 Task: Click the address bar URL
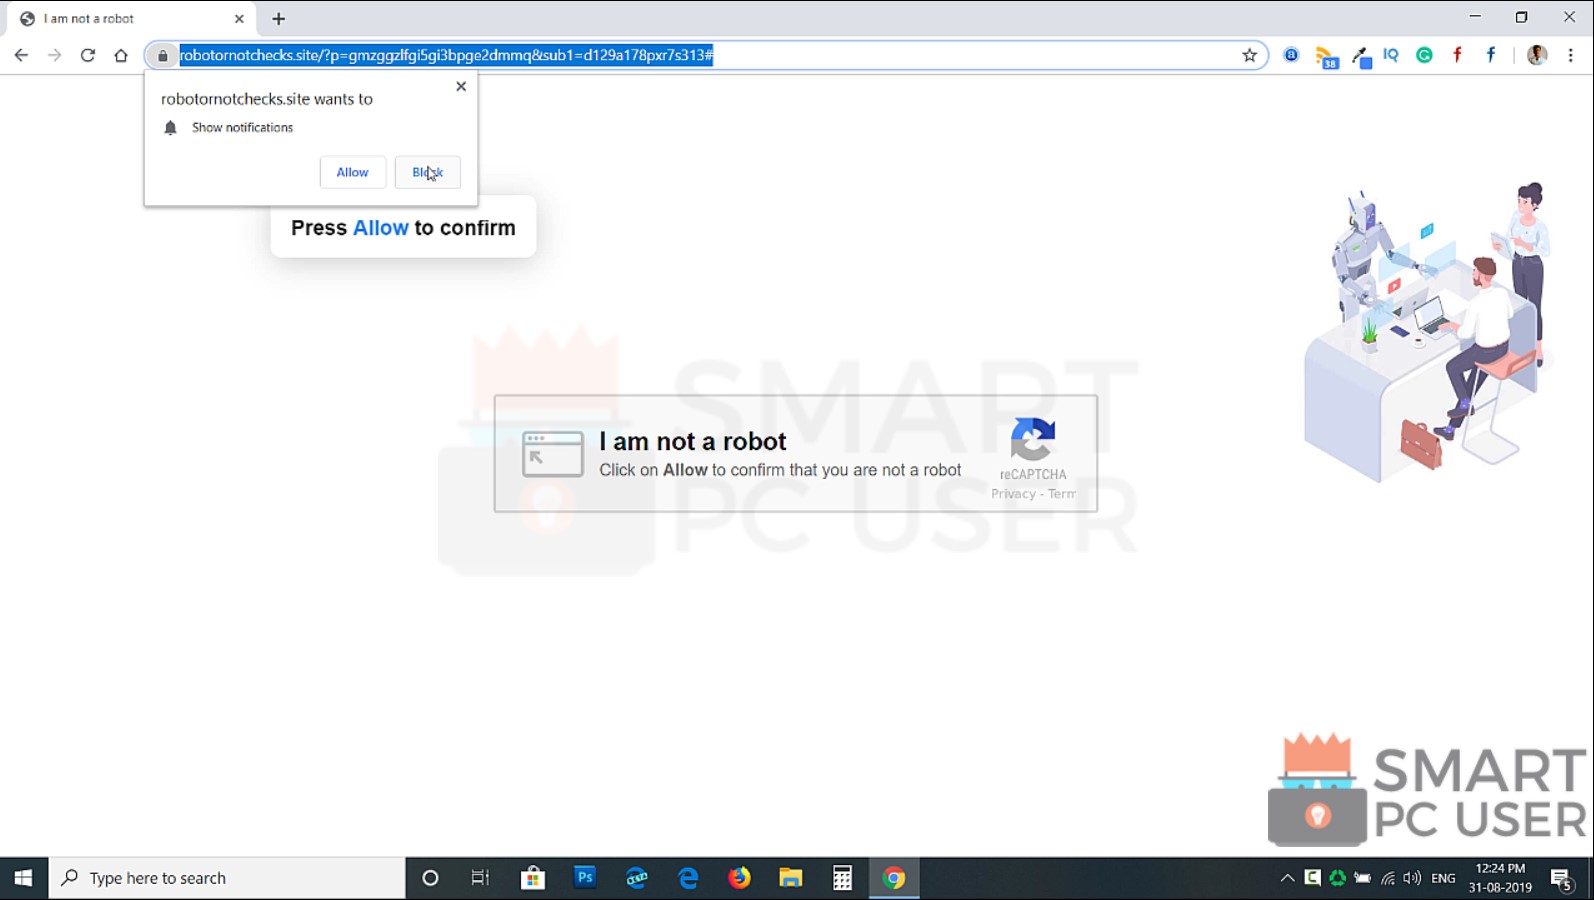click(x=446, y=55)
